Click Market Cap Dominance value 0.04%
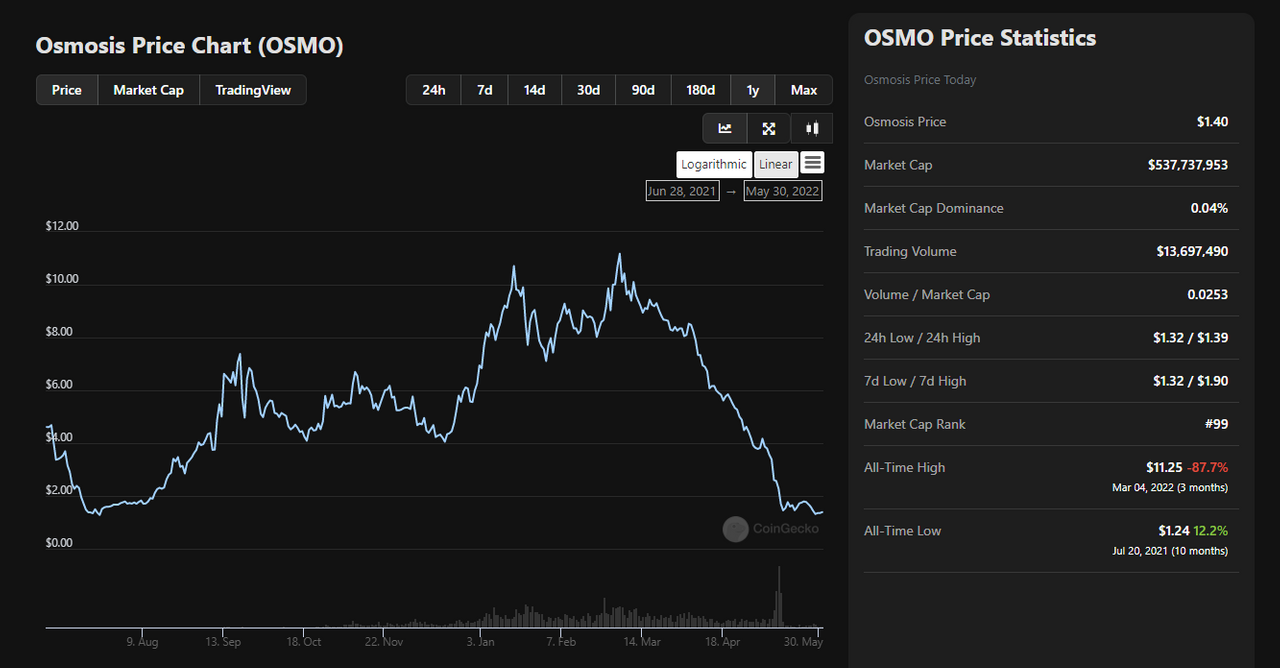Viewport: 1280px width, 668px height. coord(1209,208)
